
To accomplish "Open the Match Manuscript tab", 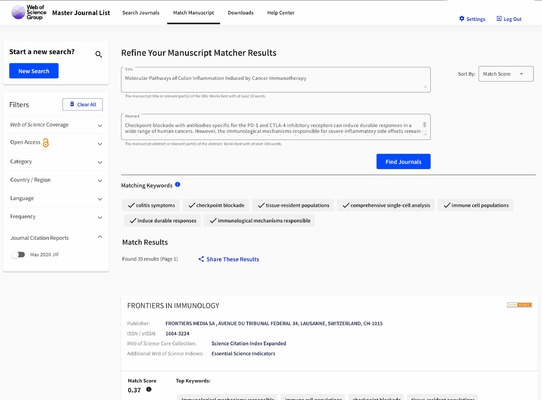I will [x=193, y=13].
